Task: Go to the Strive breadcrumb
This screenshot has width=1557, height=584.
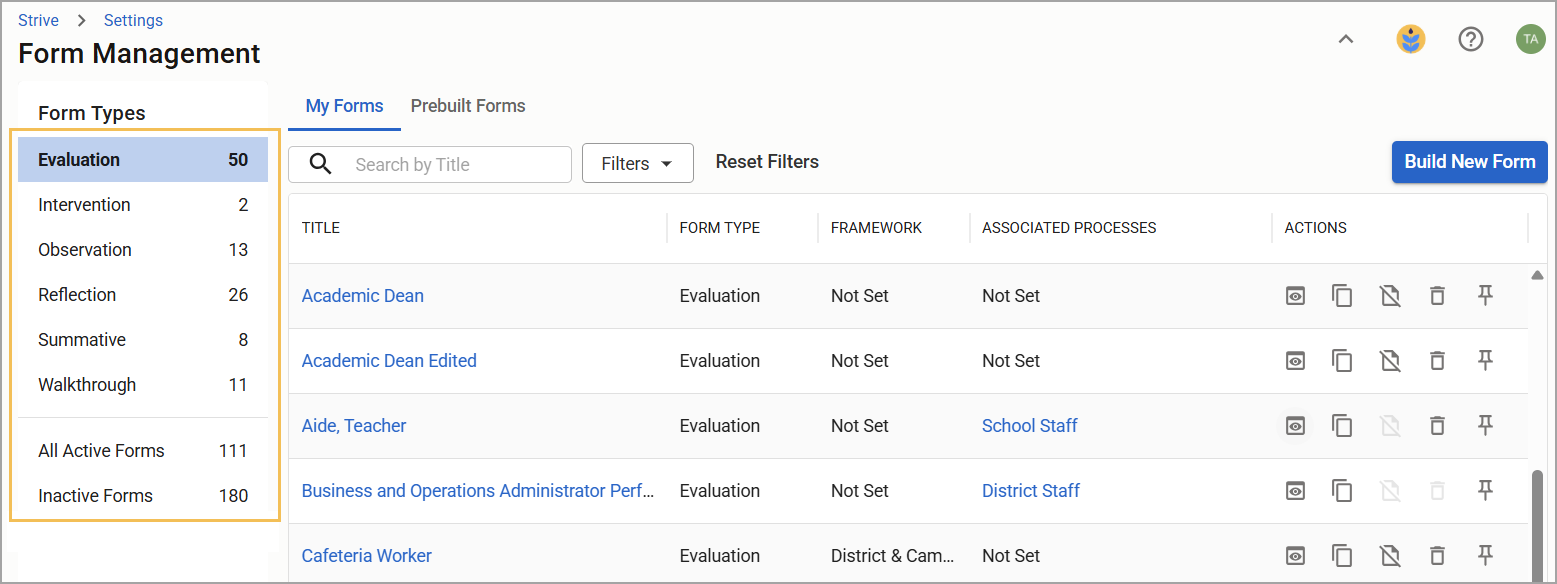Action: [x=38, y=20]
